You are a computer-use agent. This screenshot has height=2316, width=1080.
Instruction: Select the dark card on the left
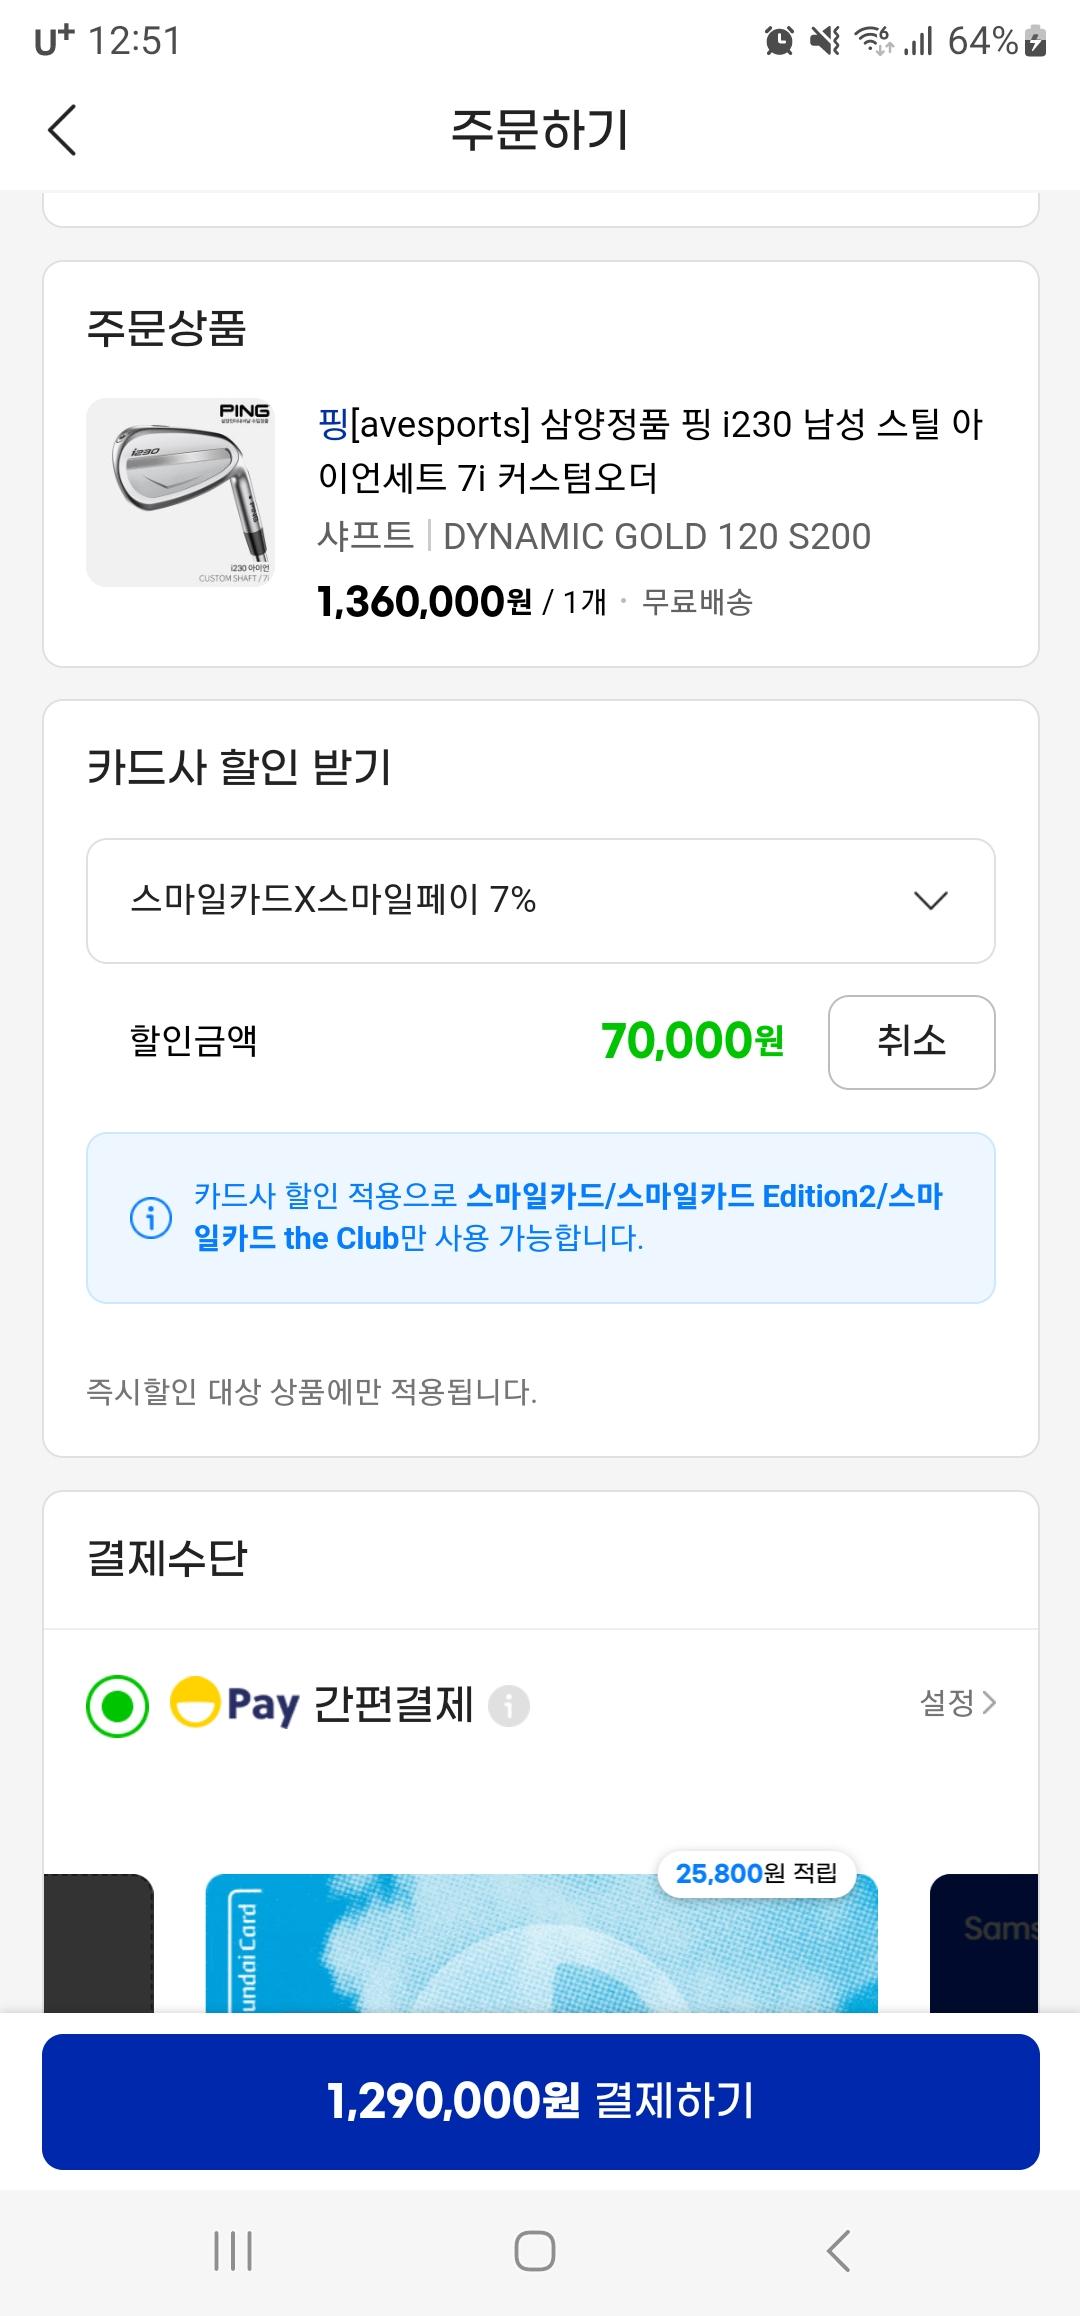(99, 1945)
